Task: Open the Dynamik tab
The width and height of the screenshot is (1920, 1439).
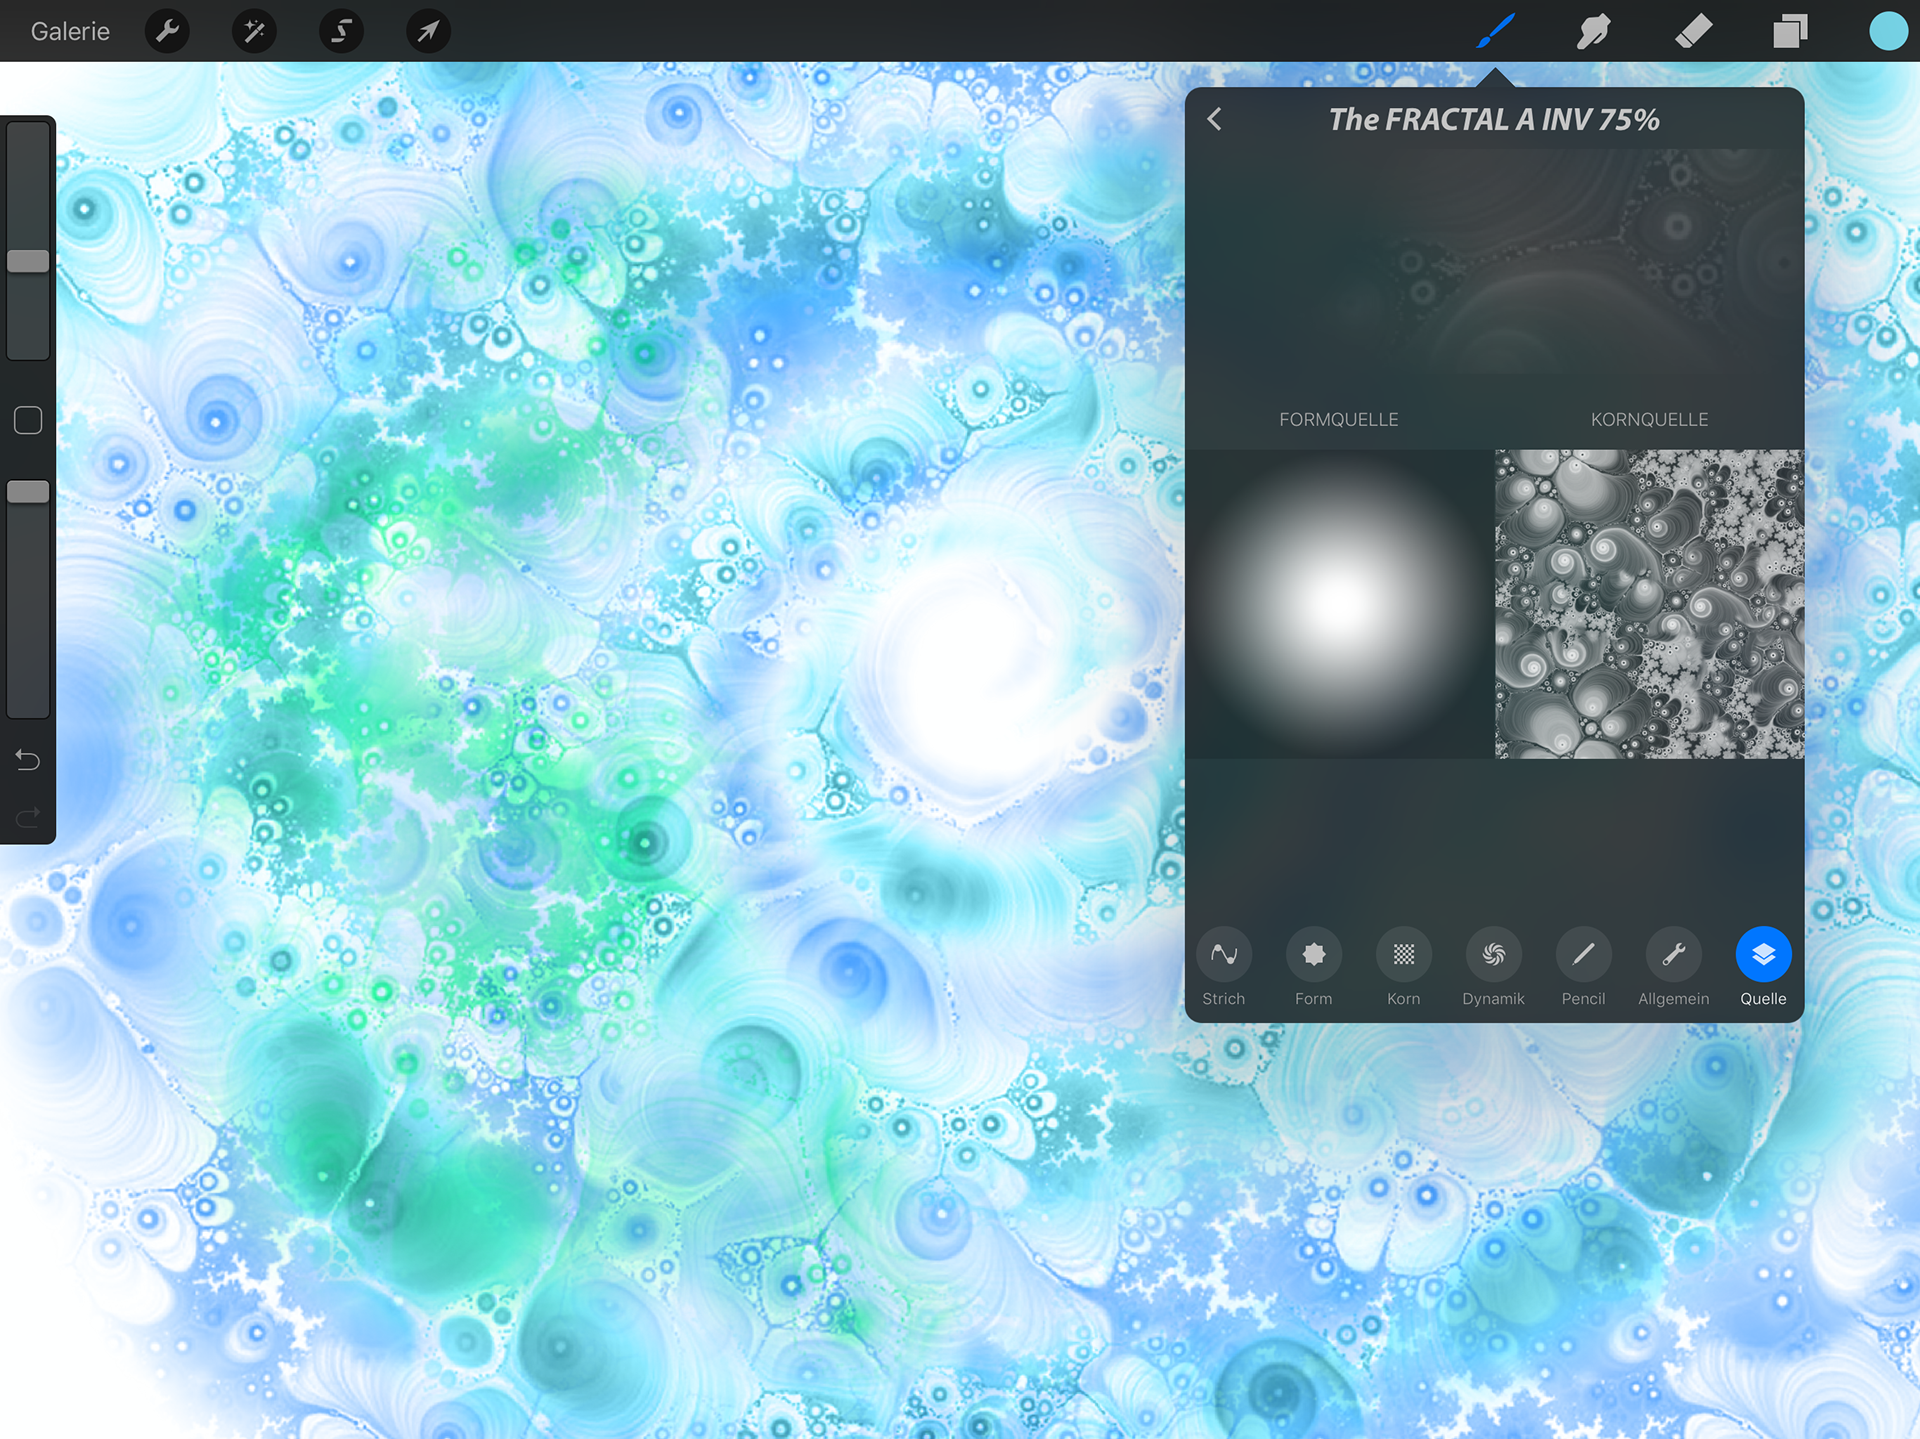Action: point(1493,968)
